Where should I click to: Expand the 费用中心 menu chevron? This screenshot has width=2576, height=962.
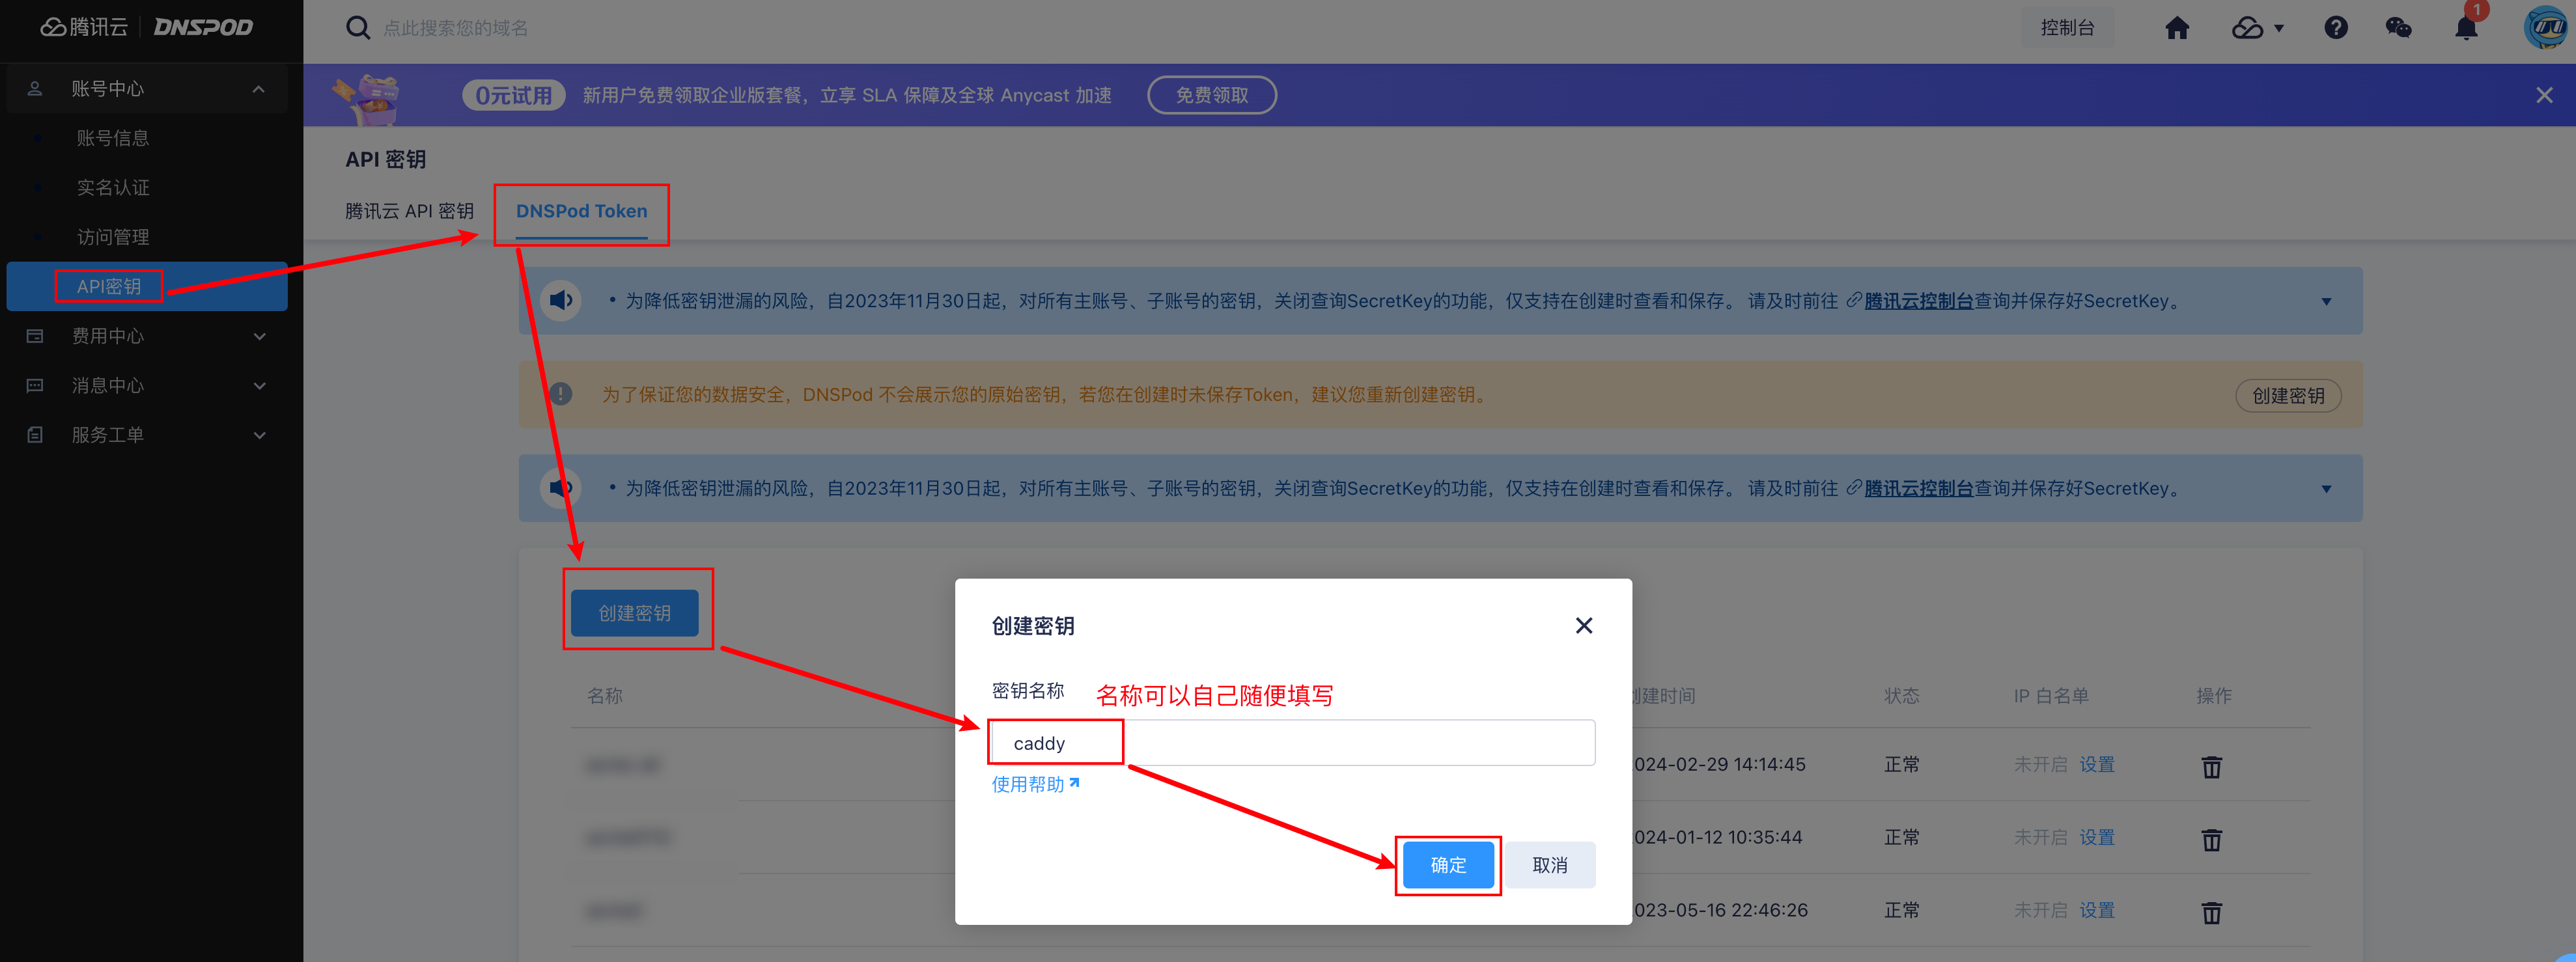[x=259, y=336]
